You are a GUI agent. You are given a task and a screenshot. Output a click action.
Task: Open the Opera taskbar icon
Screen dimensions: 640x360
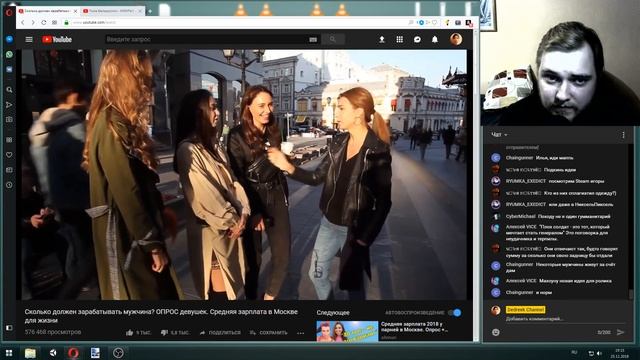point(73,353)
